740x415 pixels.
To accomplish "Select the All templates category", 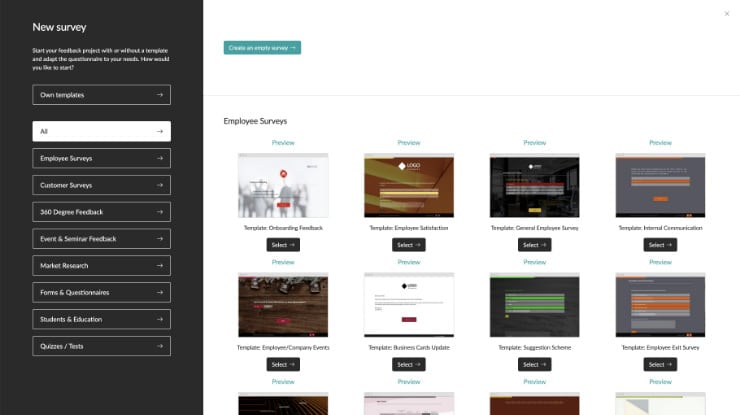I will (x=101, y=131).
